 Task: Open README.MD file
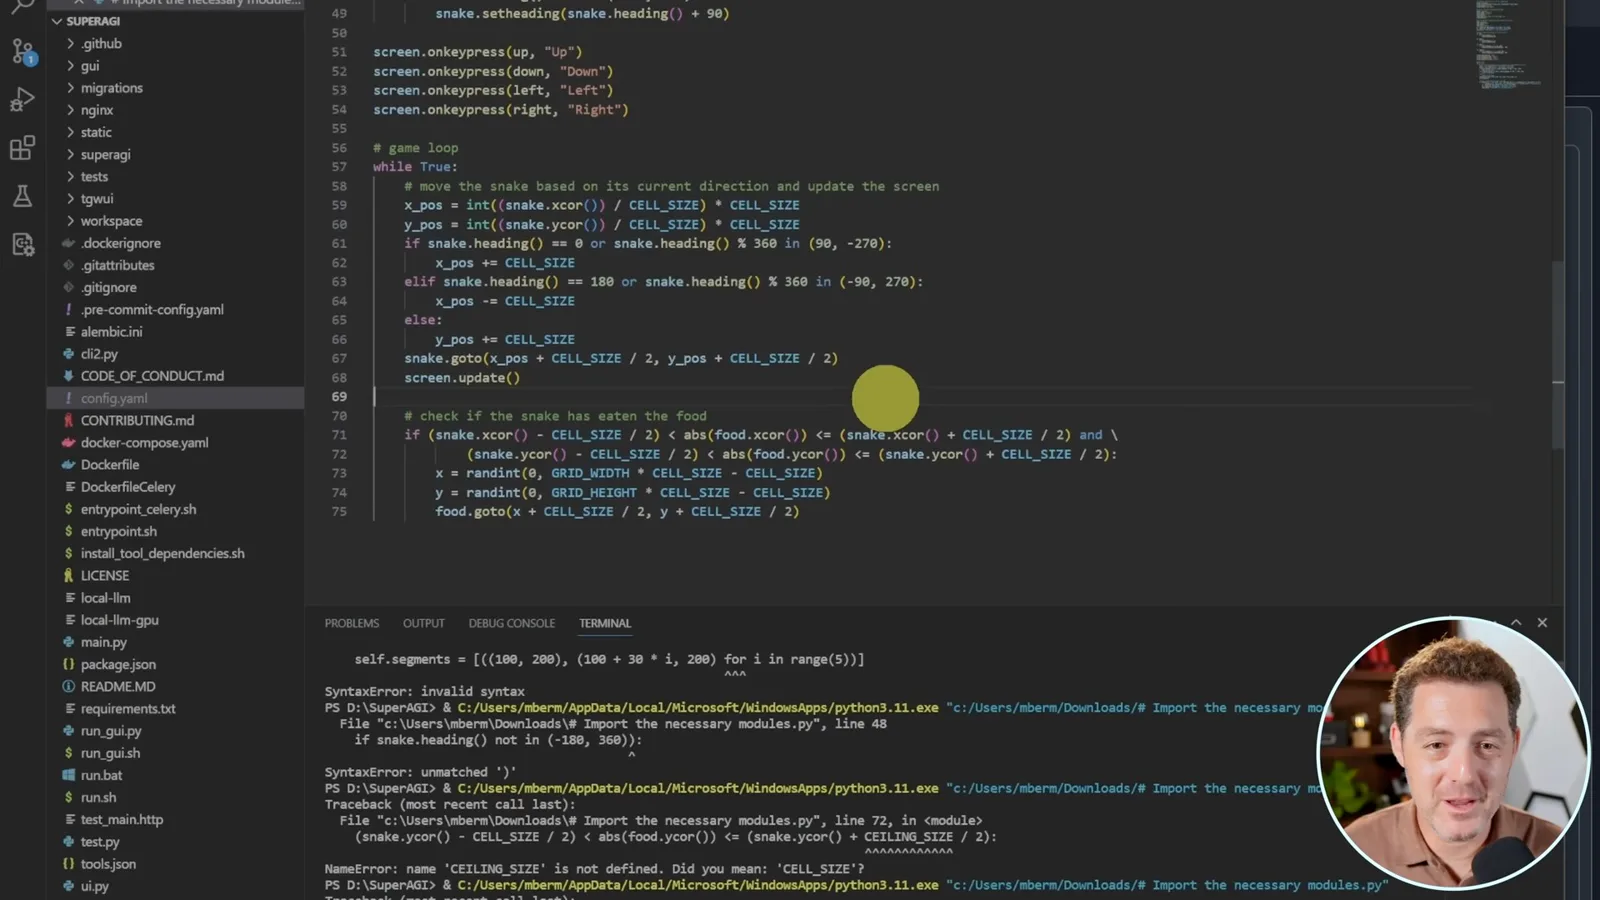pos(118,687)
